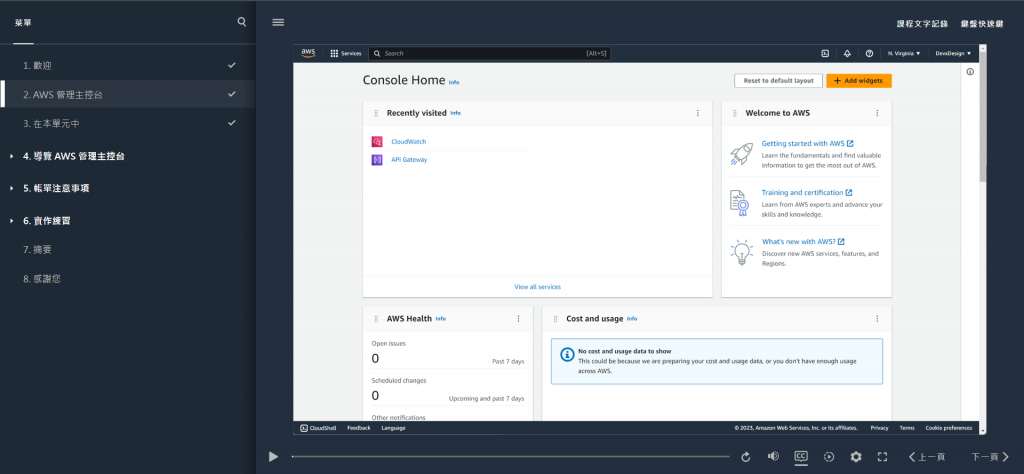Click View all services
The height and width of the screenshot is (474, 1024).
[x=537, y=287]
